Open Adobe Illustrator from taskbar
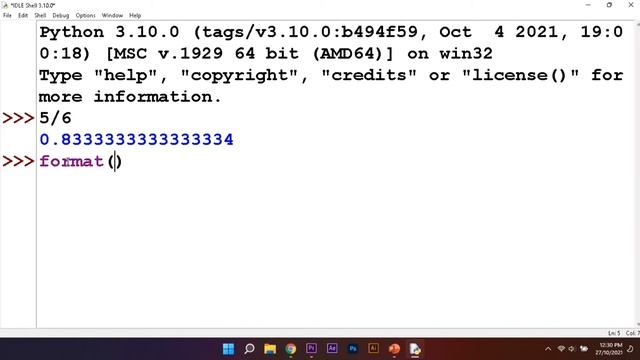This screenshot has height=360, width=640. point(373,349)
